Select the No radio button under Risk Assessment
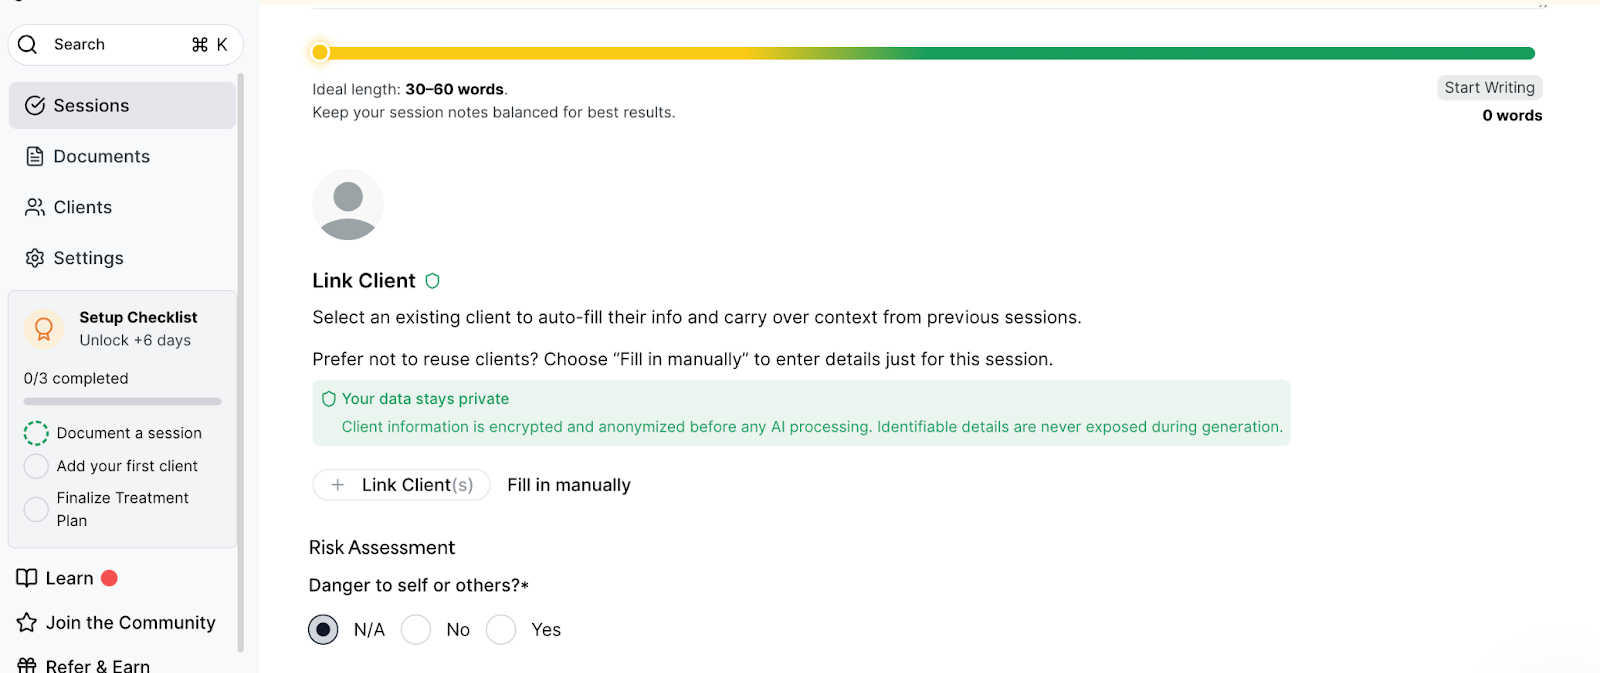 pyautogui.click(x=416, y=629)
